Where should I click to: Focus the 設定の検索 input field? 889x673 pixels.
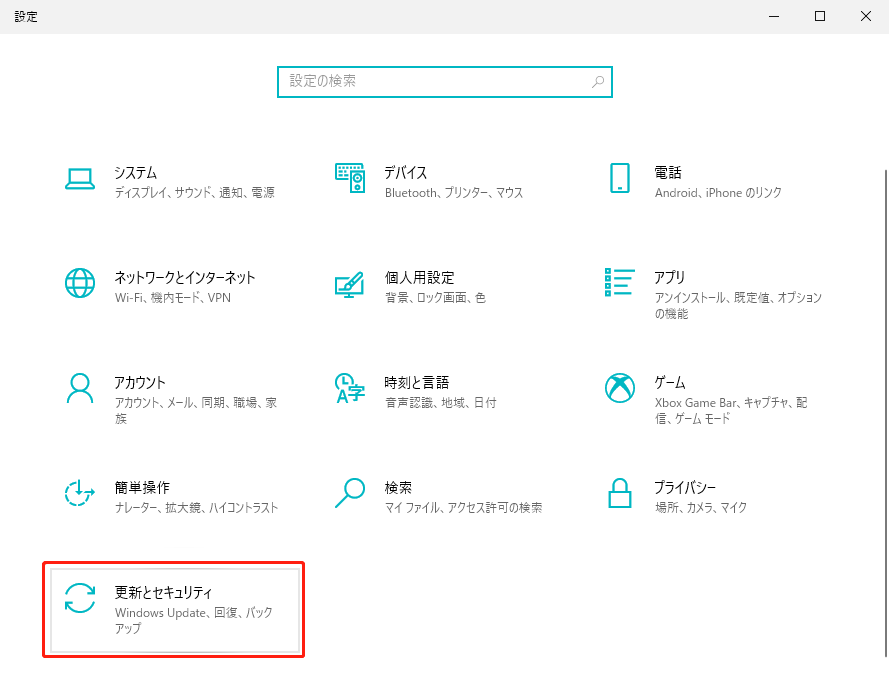[444, 82]
